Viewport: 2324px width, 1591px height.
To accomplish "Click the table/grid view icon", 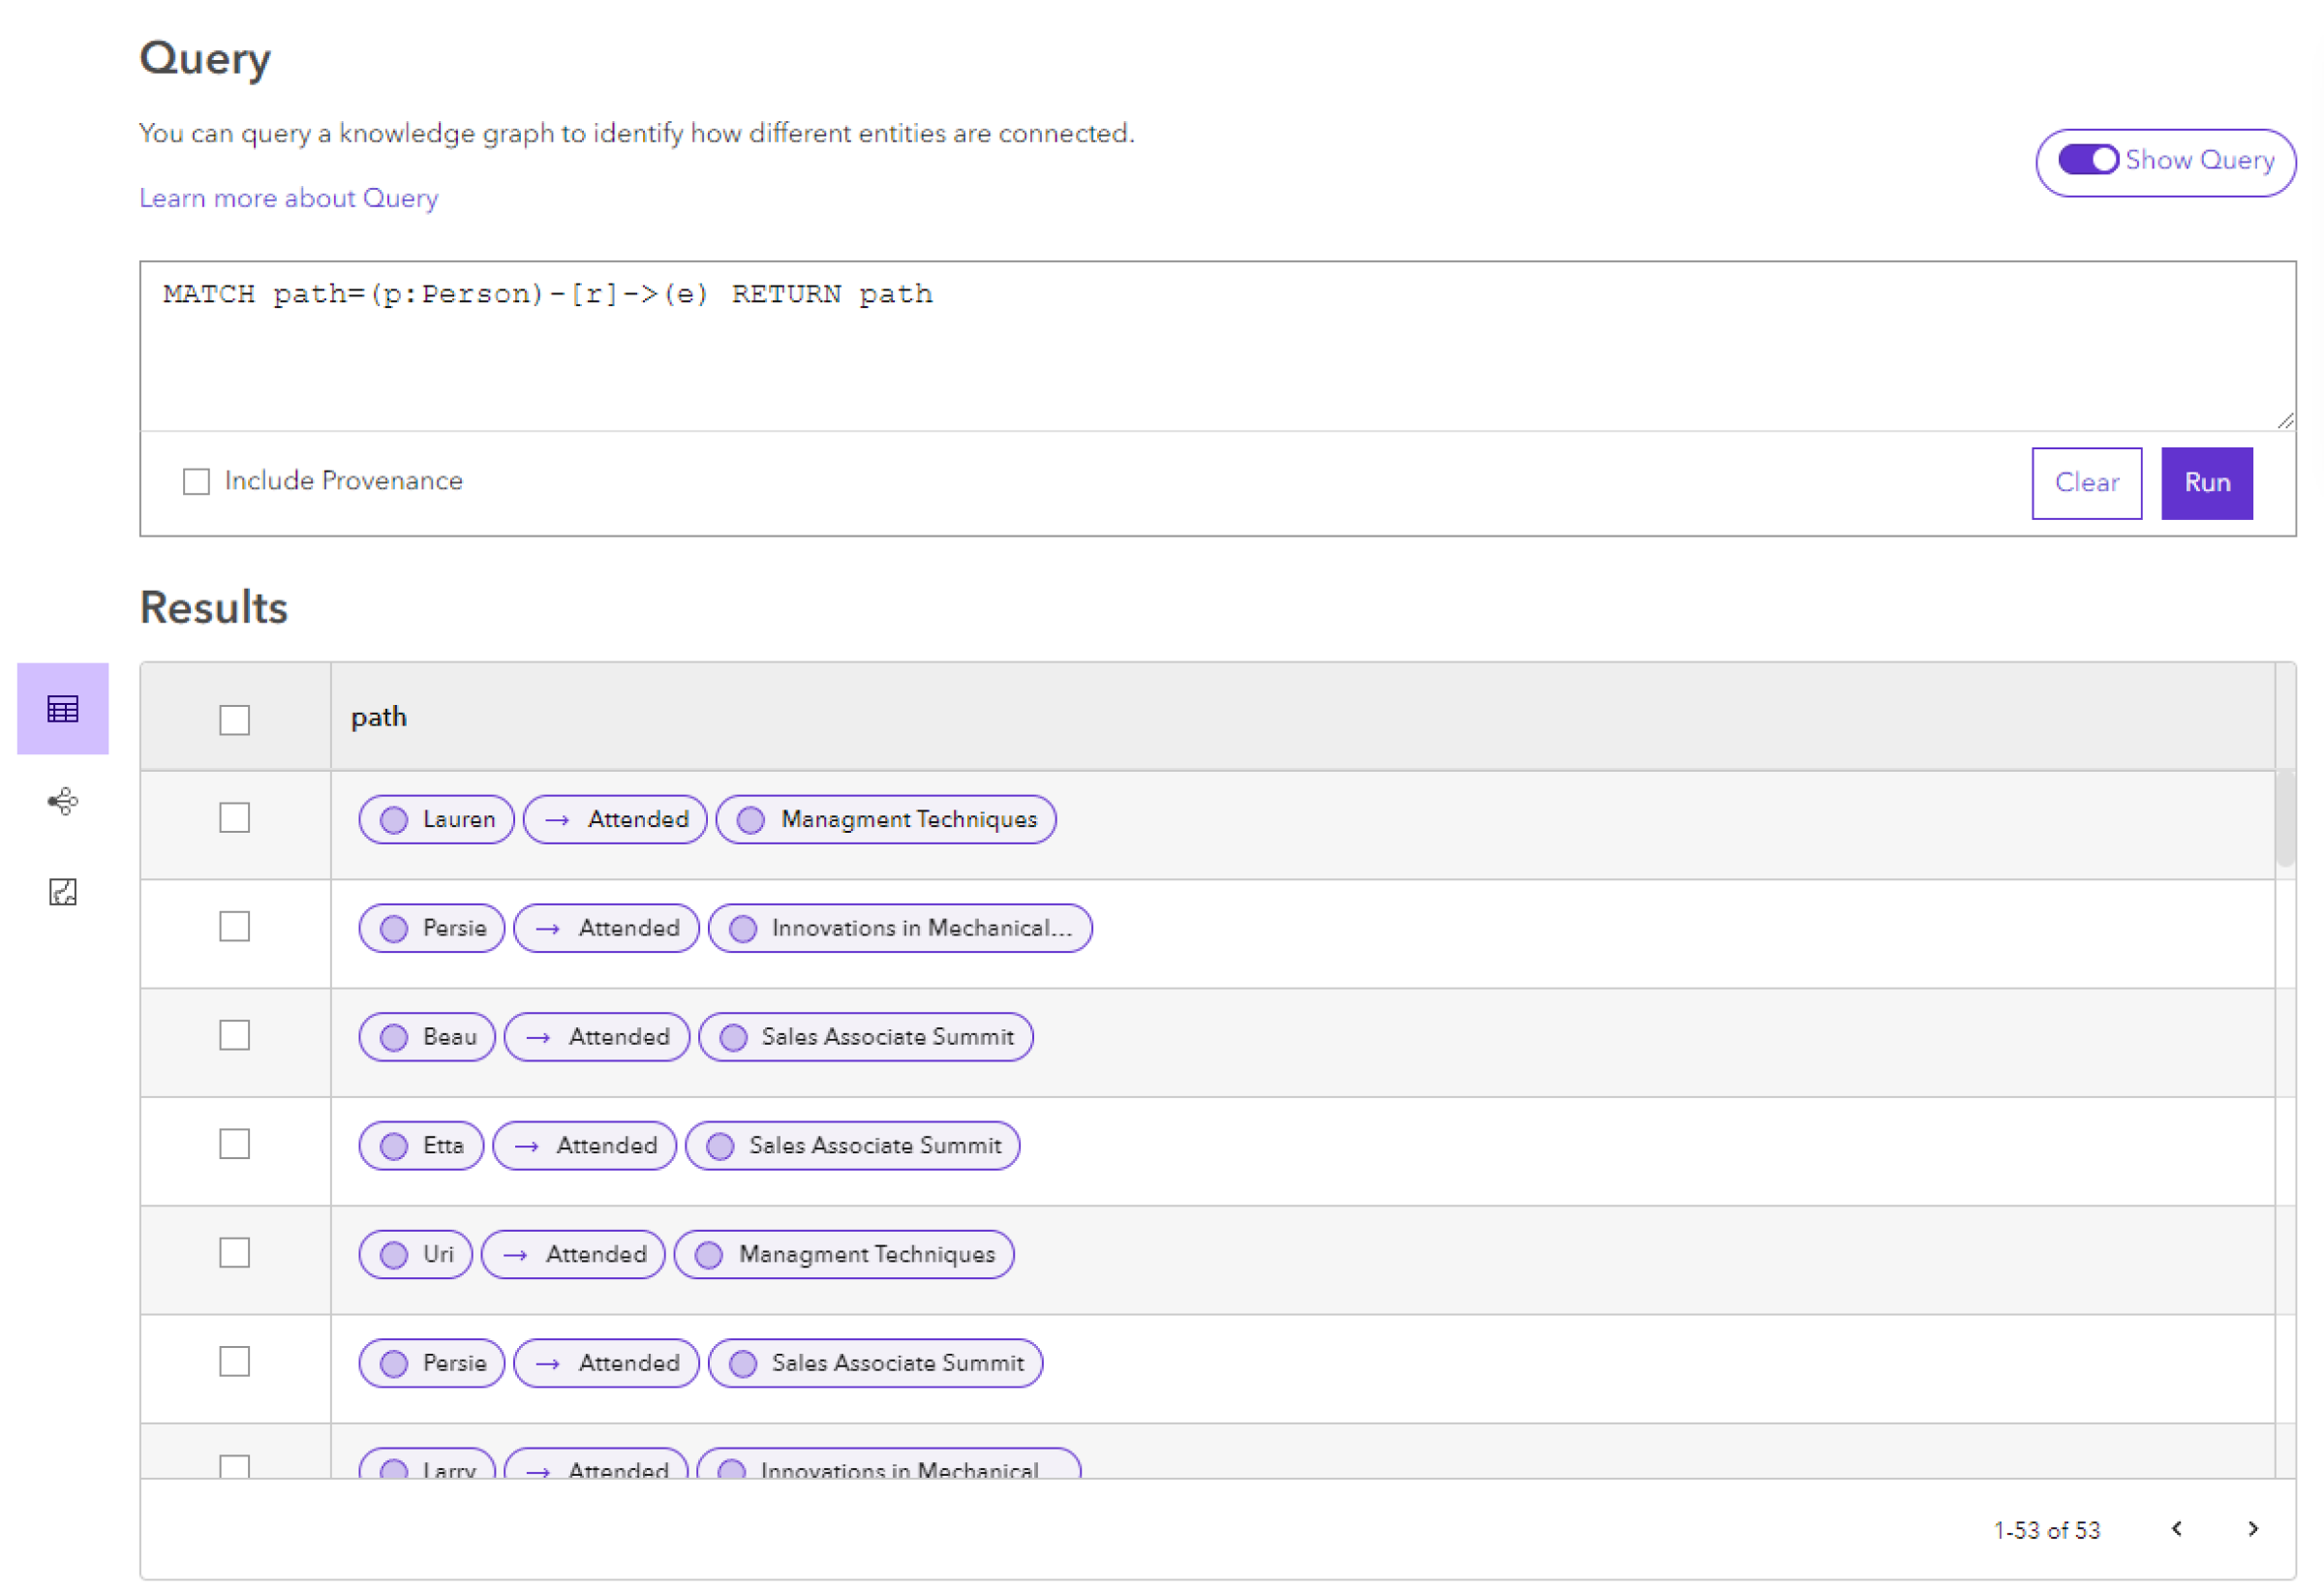I will (x=64, y=708).
